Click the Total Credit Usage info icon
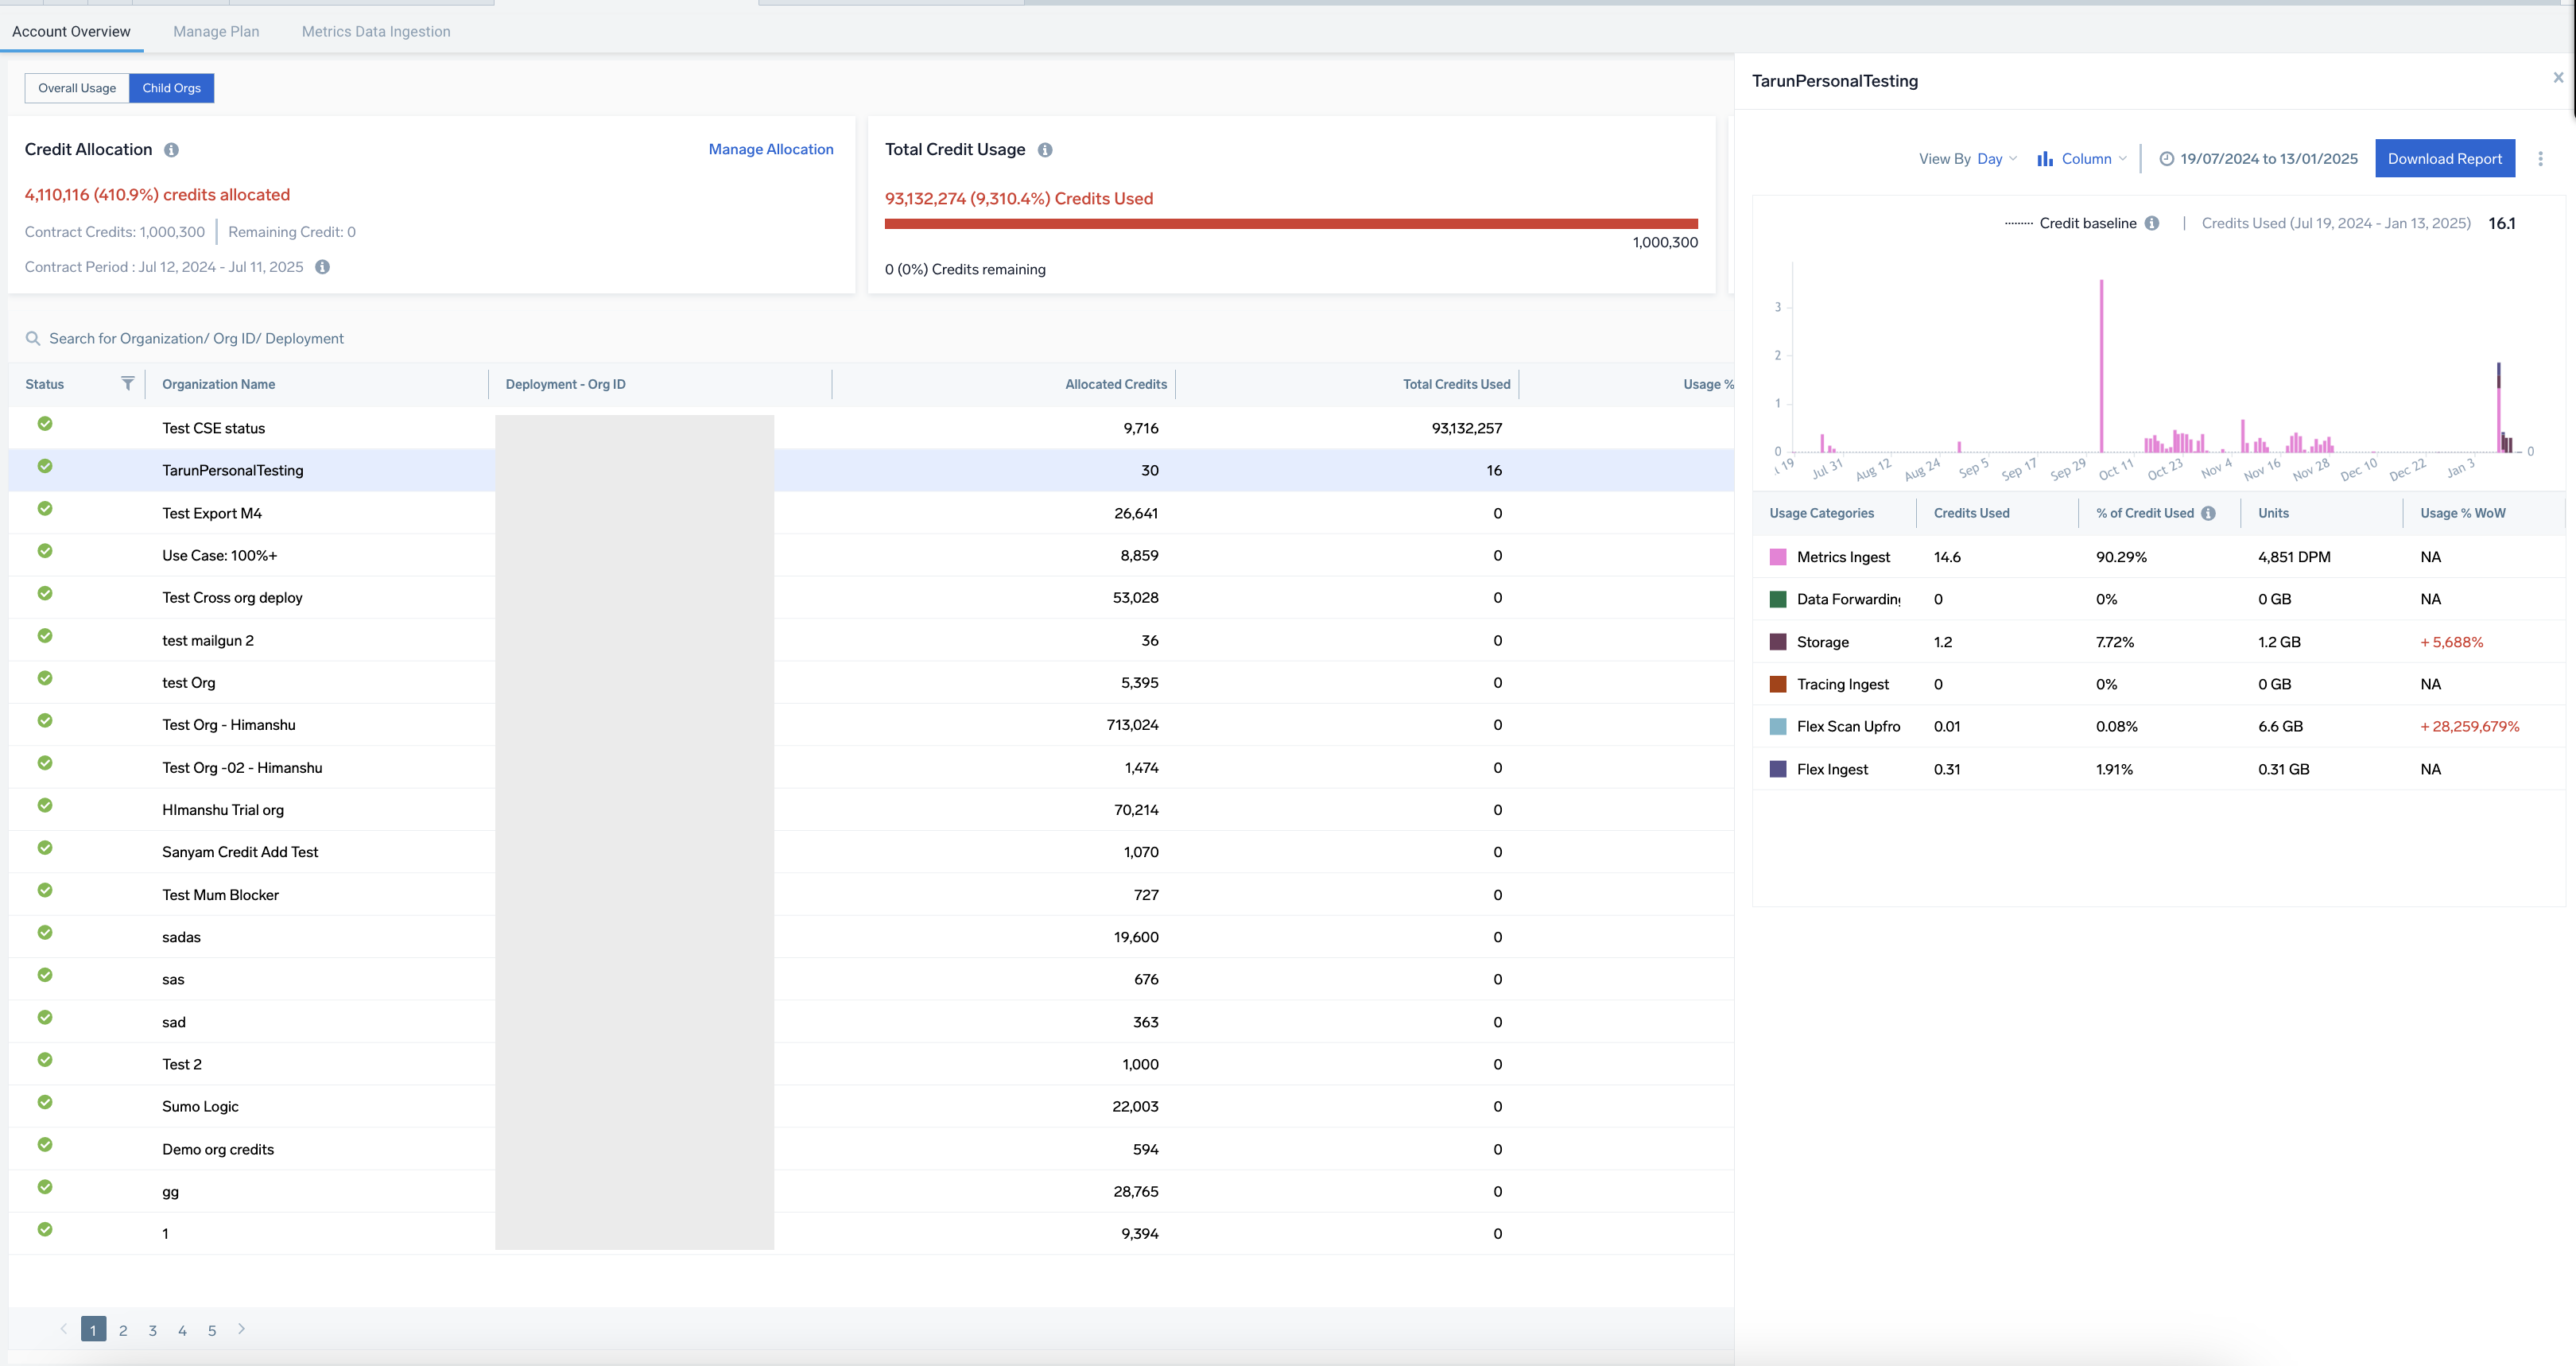2576x1366 pixels. [1045, 150]
